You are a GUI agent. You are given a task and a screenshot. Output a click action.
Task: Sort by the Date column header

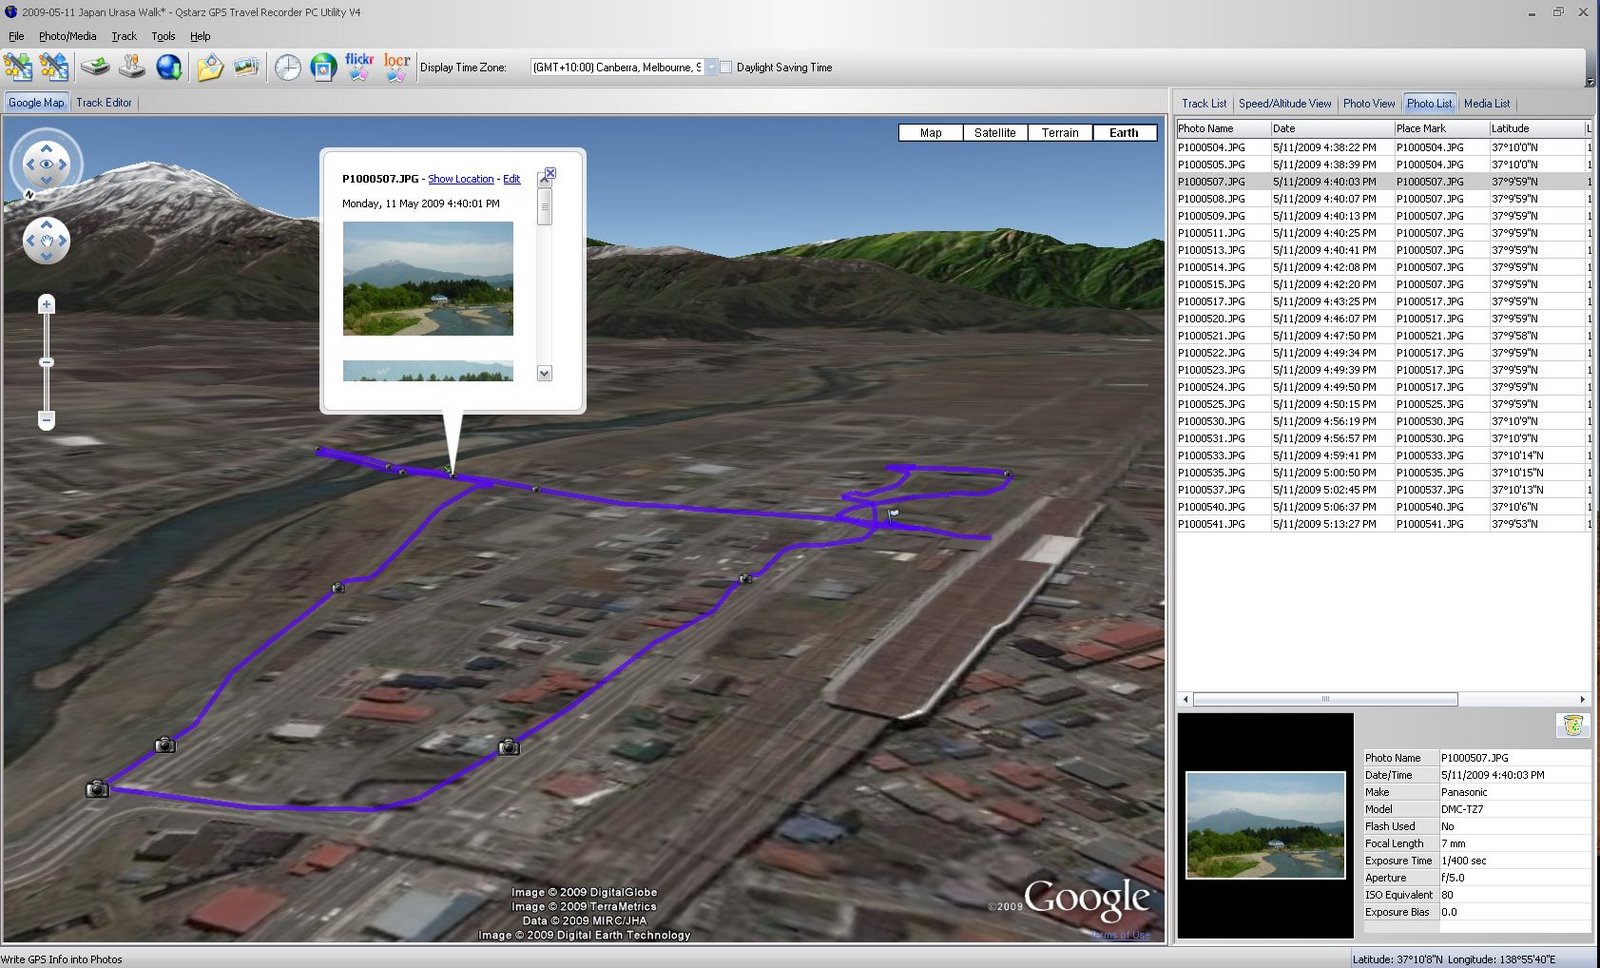(1332, 128)
